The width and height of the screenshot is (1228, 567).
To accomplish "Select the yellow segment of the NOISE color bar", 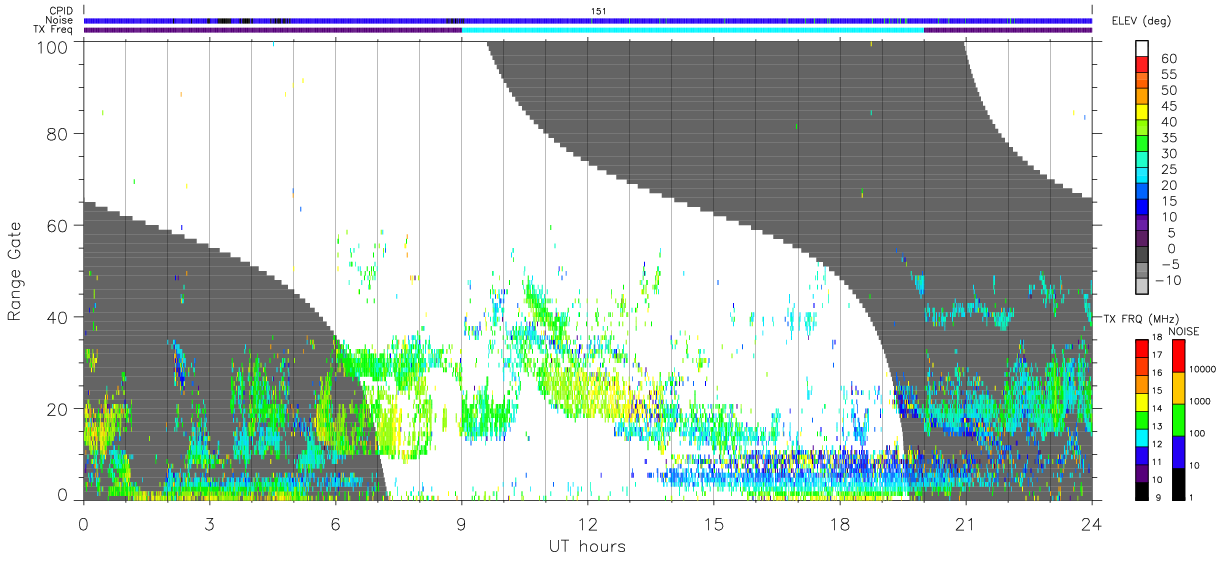I will (x=1176, y=387).
